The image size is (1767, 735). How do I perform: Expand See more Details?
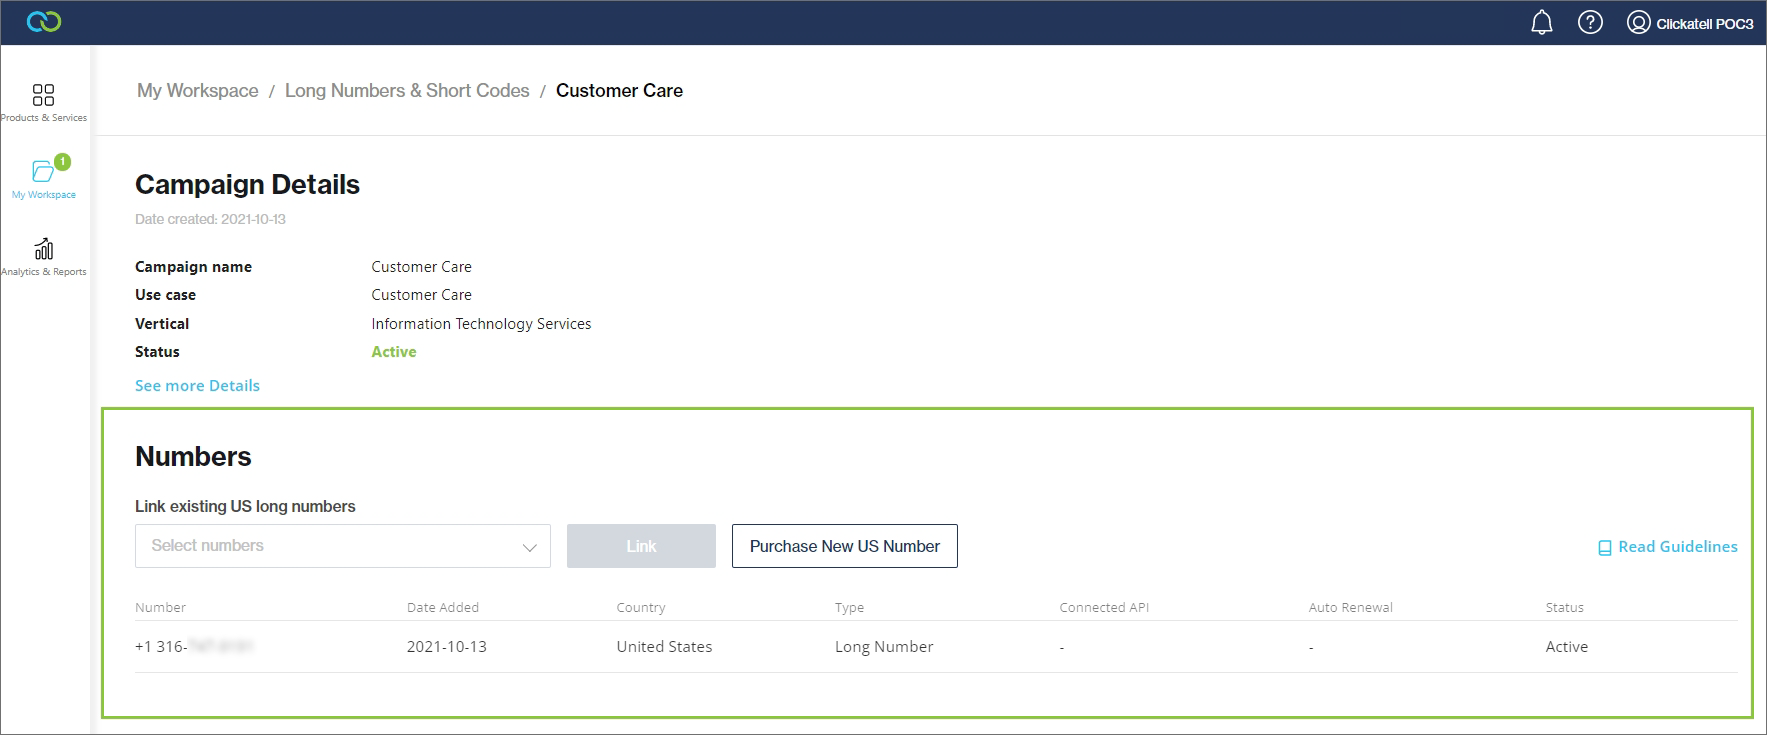(197, 386)
